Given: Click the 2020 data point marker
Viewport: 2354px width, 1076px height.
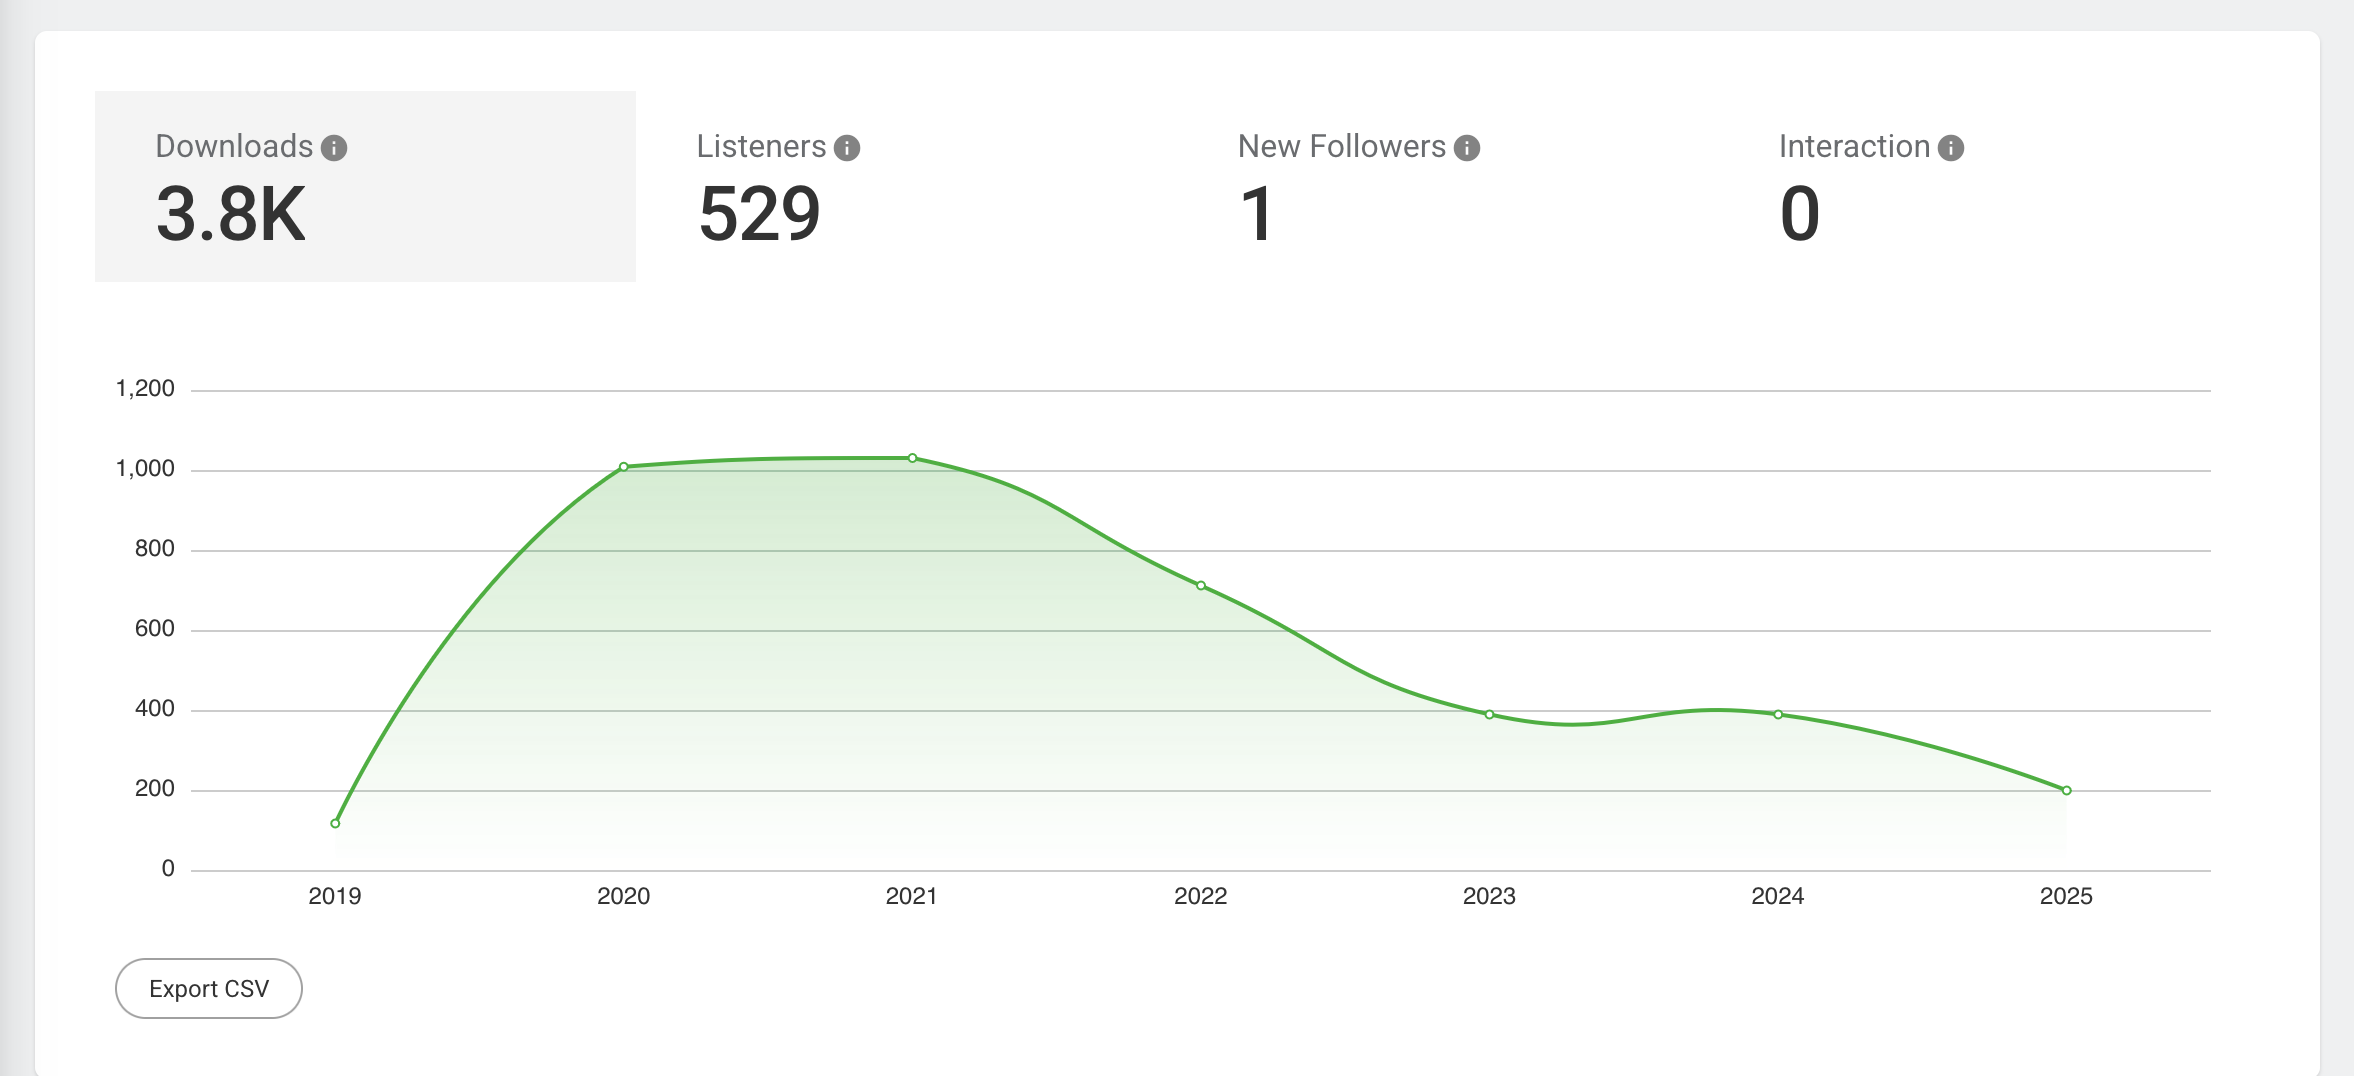Looking at the screenshot, I should (x=623, y=465).
